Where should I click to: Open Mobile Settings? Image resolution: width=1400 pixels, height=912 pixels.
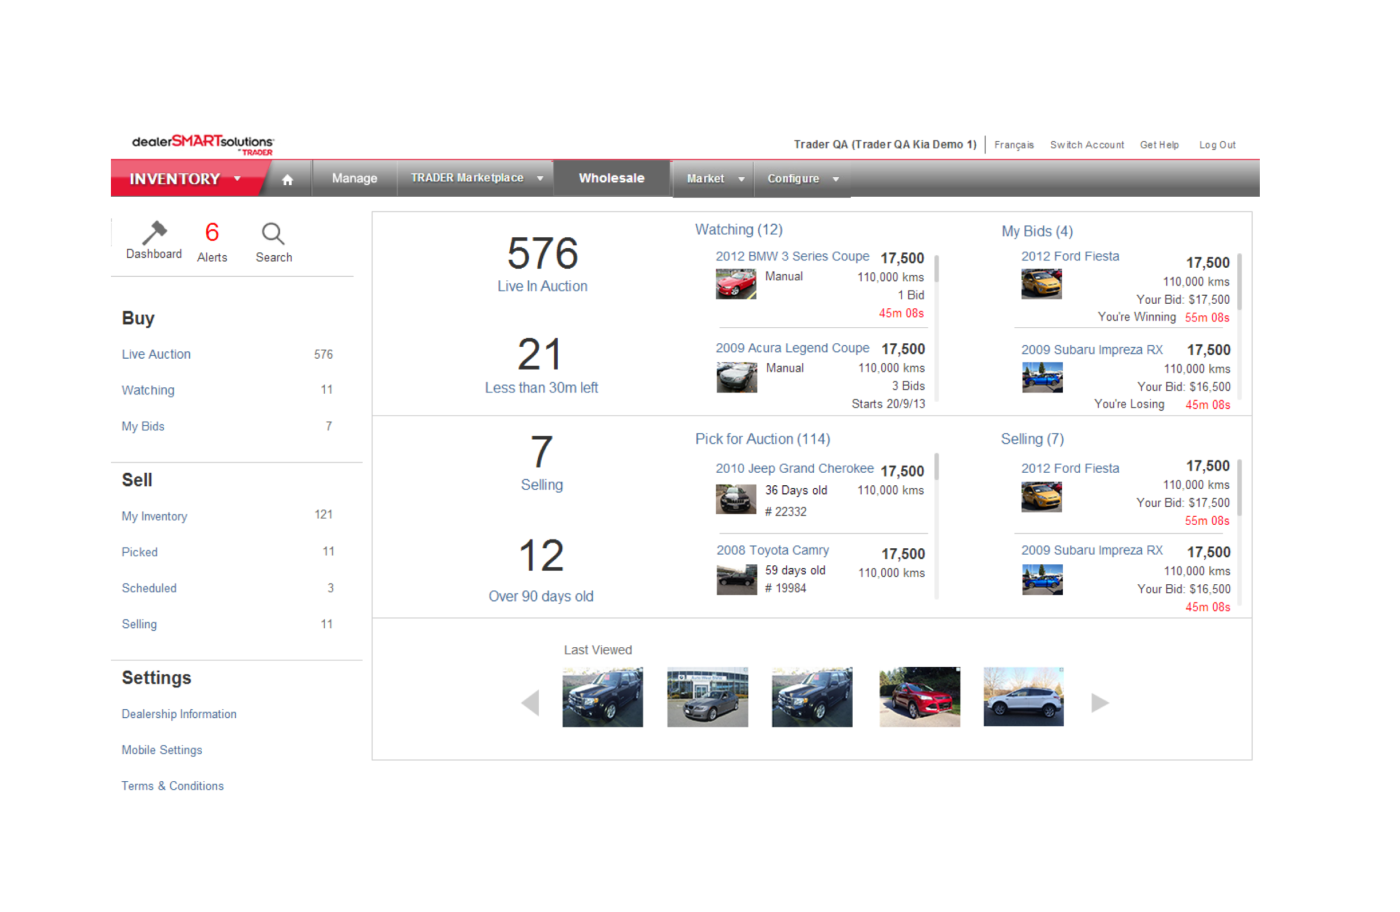pyautogui.click(x=162, y=750)
